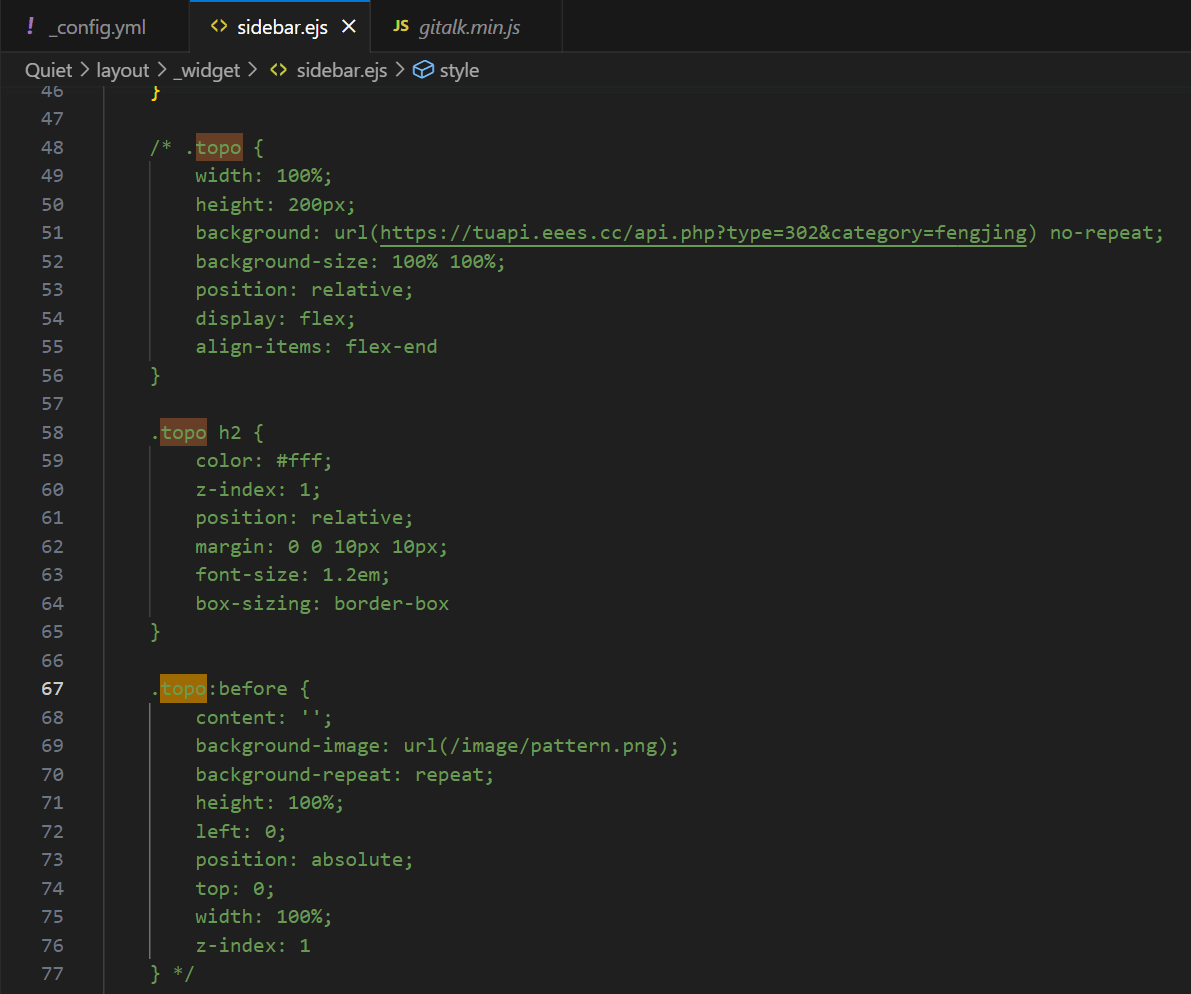Click 'position: absolute;' text

[304, 859]
